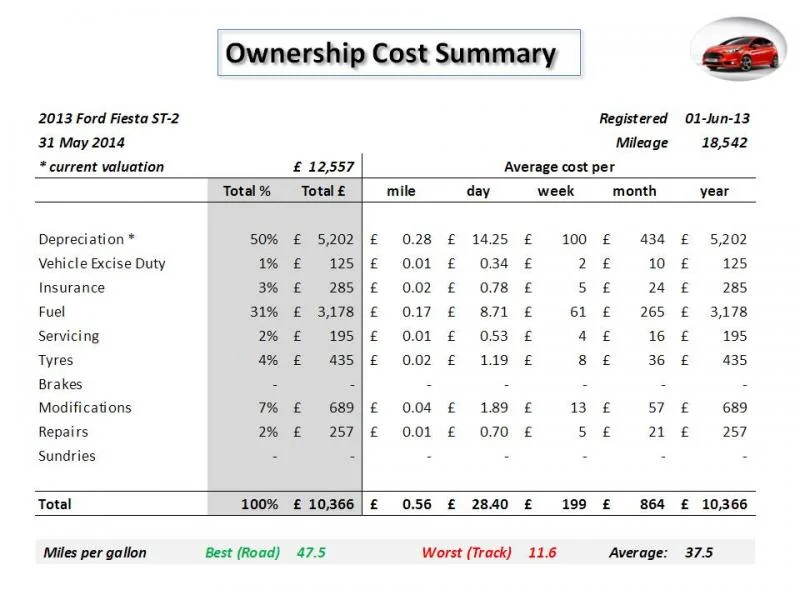The width and height of the screenshot is (800, 600).
Task: Click the Total row 10,366 yearly cost
Action: click(724, 504)
